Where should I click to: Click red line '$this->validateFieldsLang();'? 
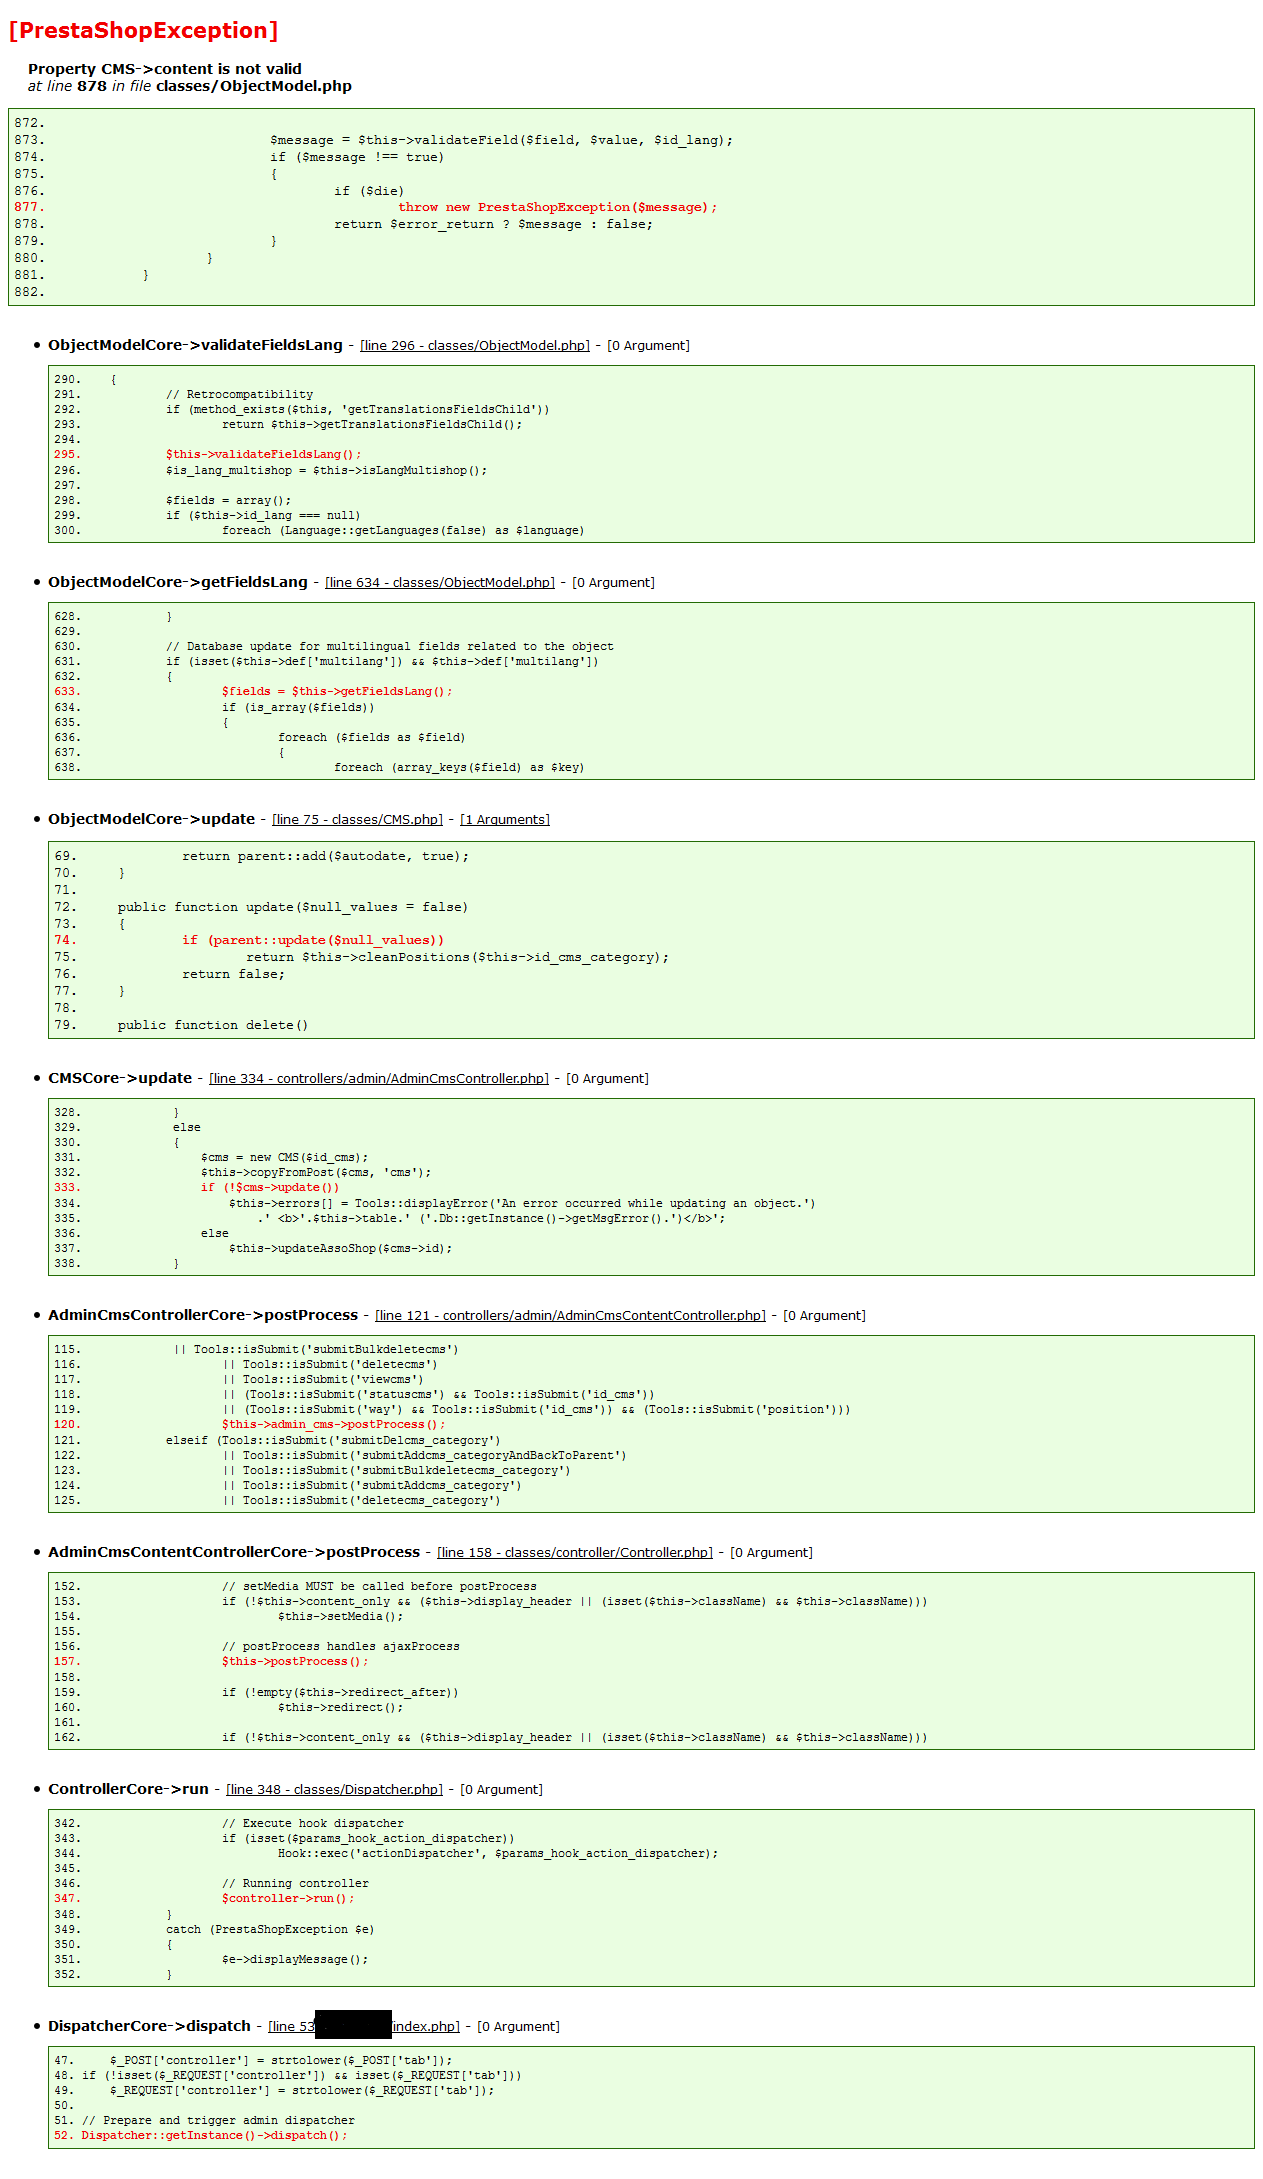(264, 455)
